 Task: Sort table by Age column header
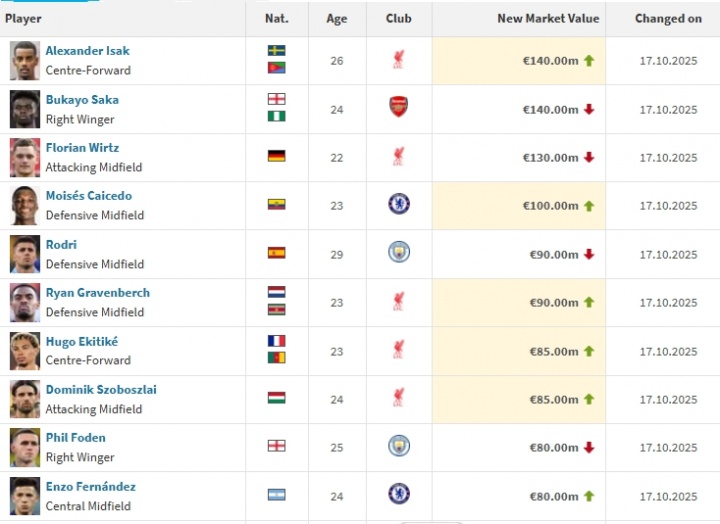point(336,18)
